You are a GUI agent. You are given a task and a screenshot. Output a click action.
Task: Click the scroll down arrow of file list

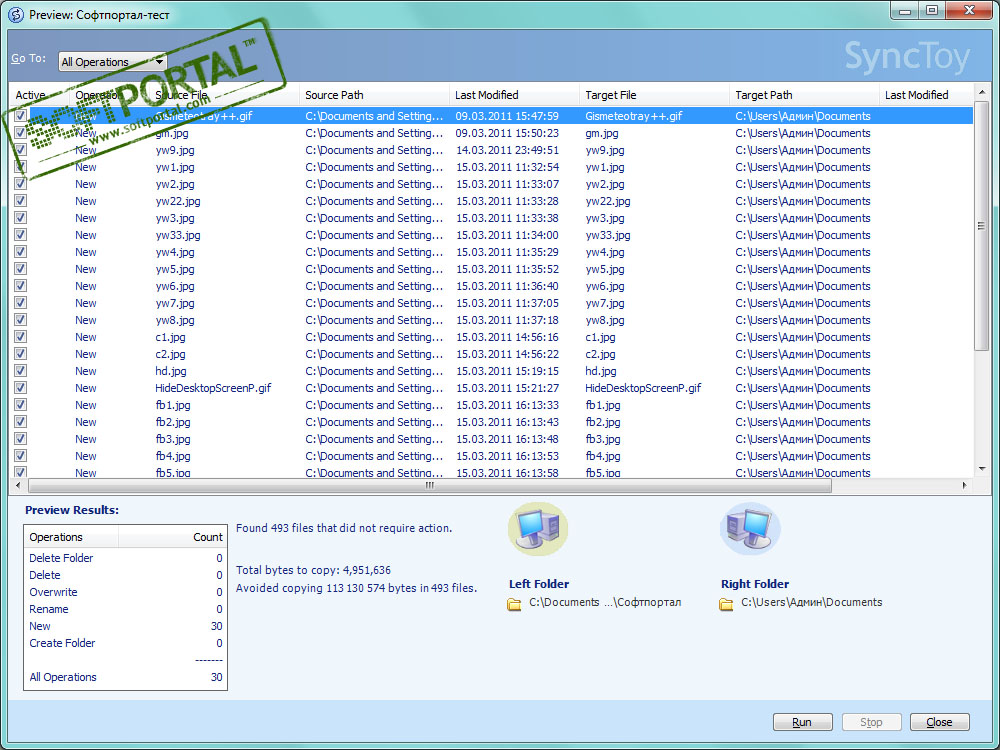(x=981, y=469)
